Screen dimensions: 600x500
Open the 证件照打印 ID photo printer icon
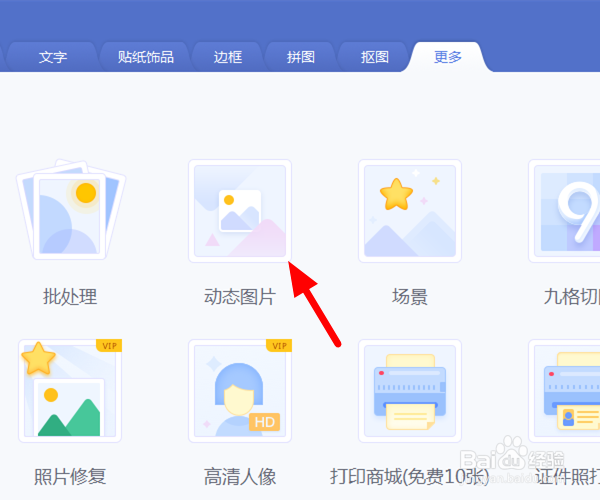tap(564, 391)
